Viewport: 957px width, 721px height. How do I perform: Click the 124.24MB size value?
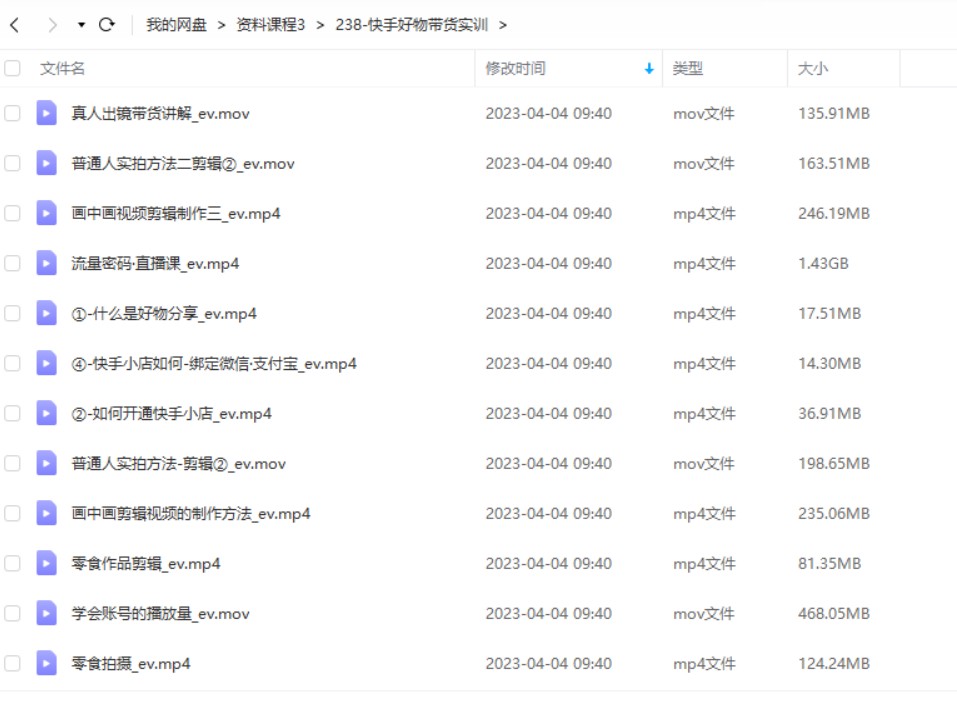pyautogui.click(x=834, y=663)
